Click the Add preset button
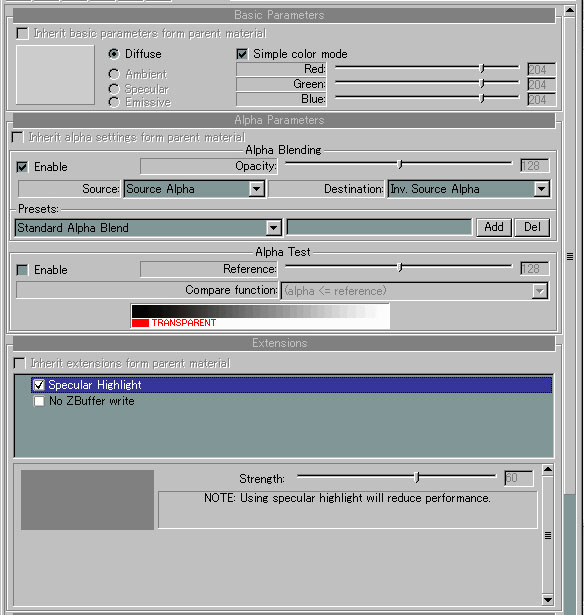This screenshot has width=584, height=615. pyautogui.click(x=494, y=227)
